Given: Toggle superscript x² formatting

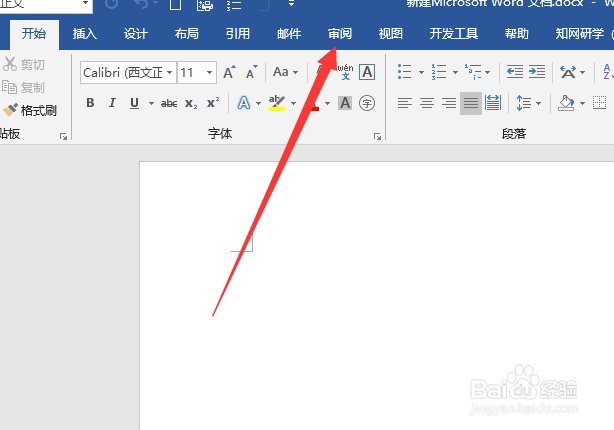Looking at the screenshot, I should pos(213,103).
